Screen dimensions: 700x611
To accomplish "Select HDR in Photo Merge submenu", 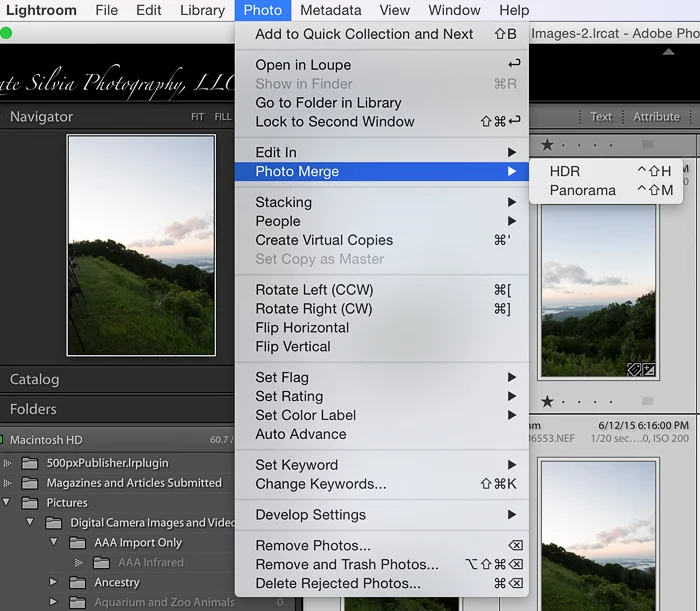I will [x=606, y=171].
